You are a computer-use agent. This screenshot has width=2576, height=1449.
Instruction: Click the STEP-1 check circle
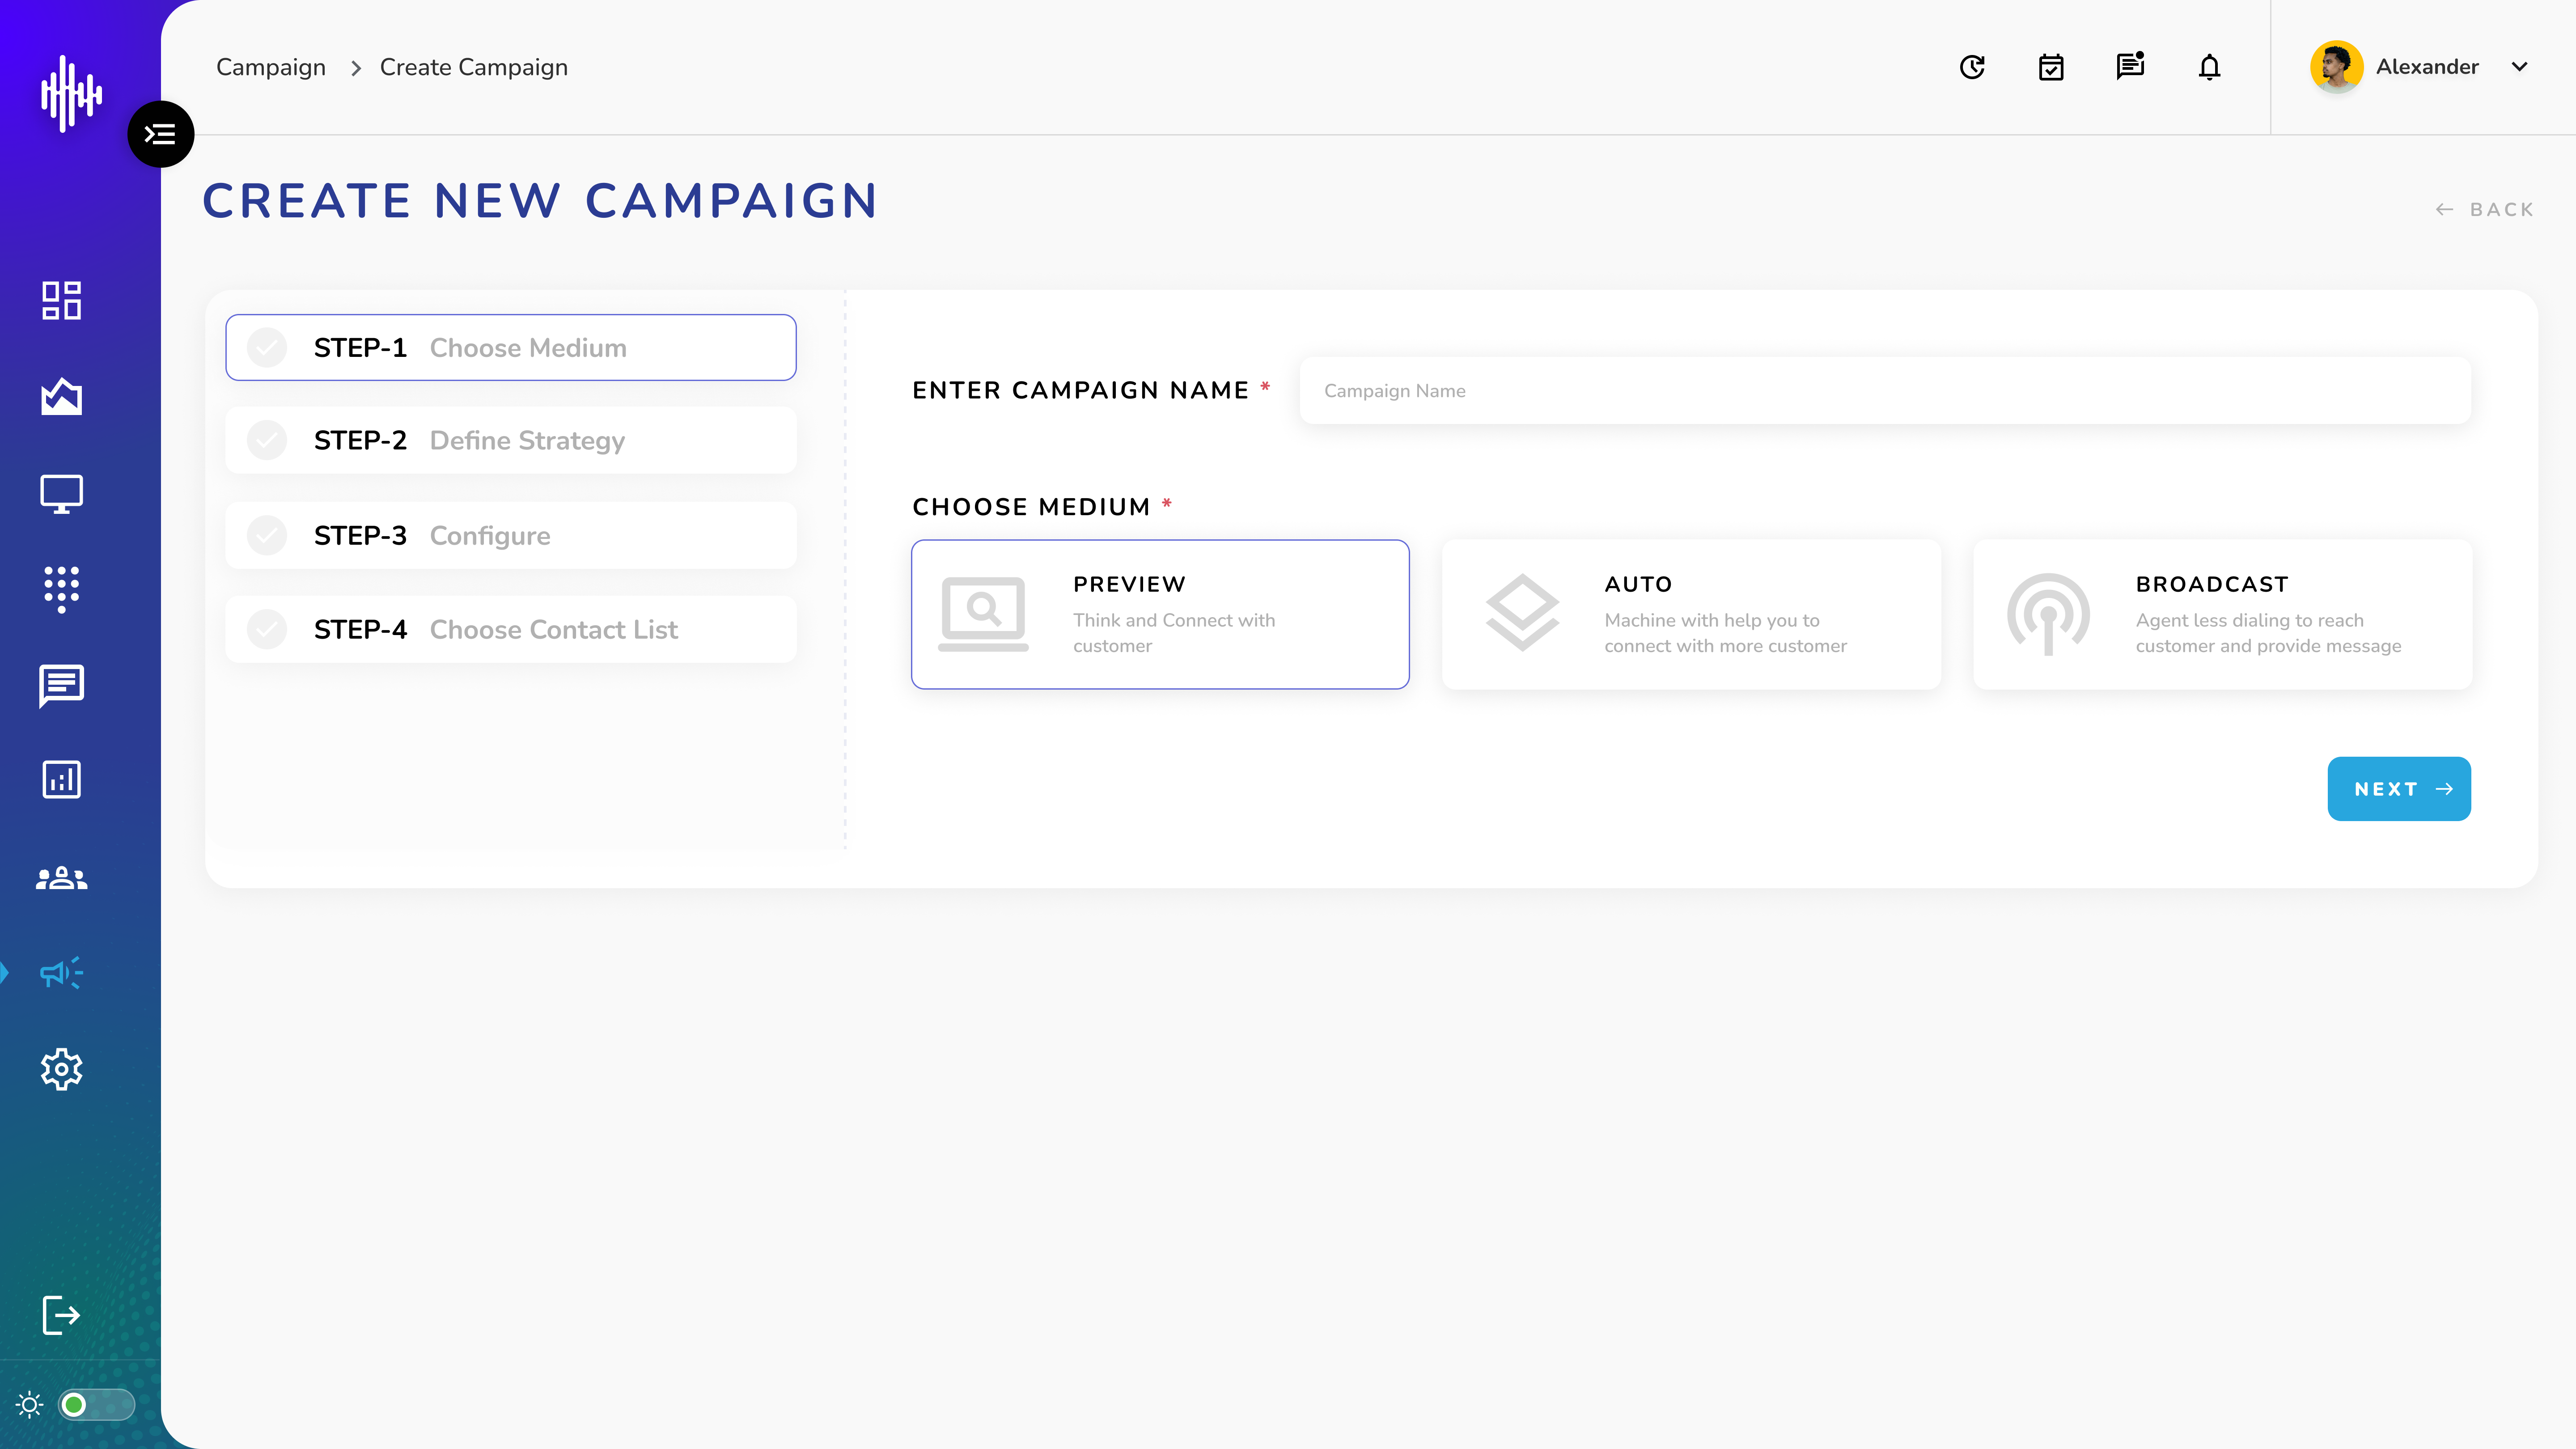(267, 348)
